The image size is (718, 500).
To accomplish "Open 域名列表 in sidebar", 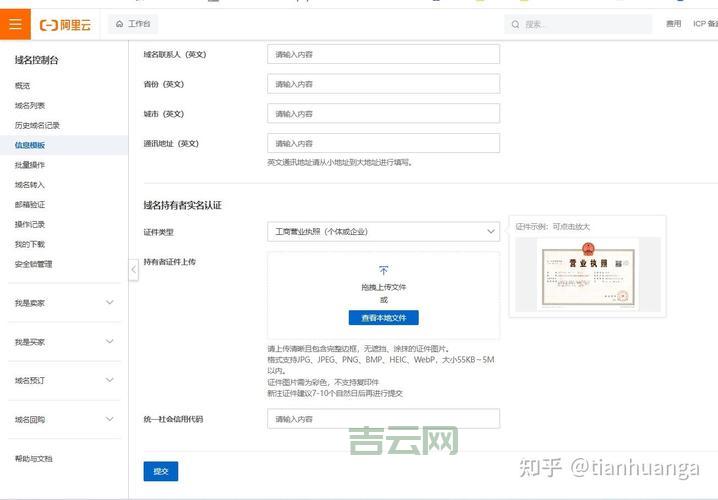I will 30,105.
